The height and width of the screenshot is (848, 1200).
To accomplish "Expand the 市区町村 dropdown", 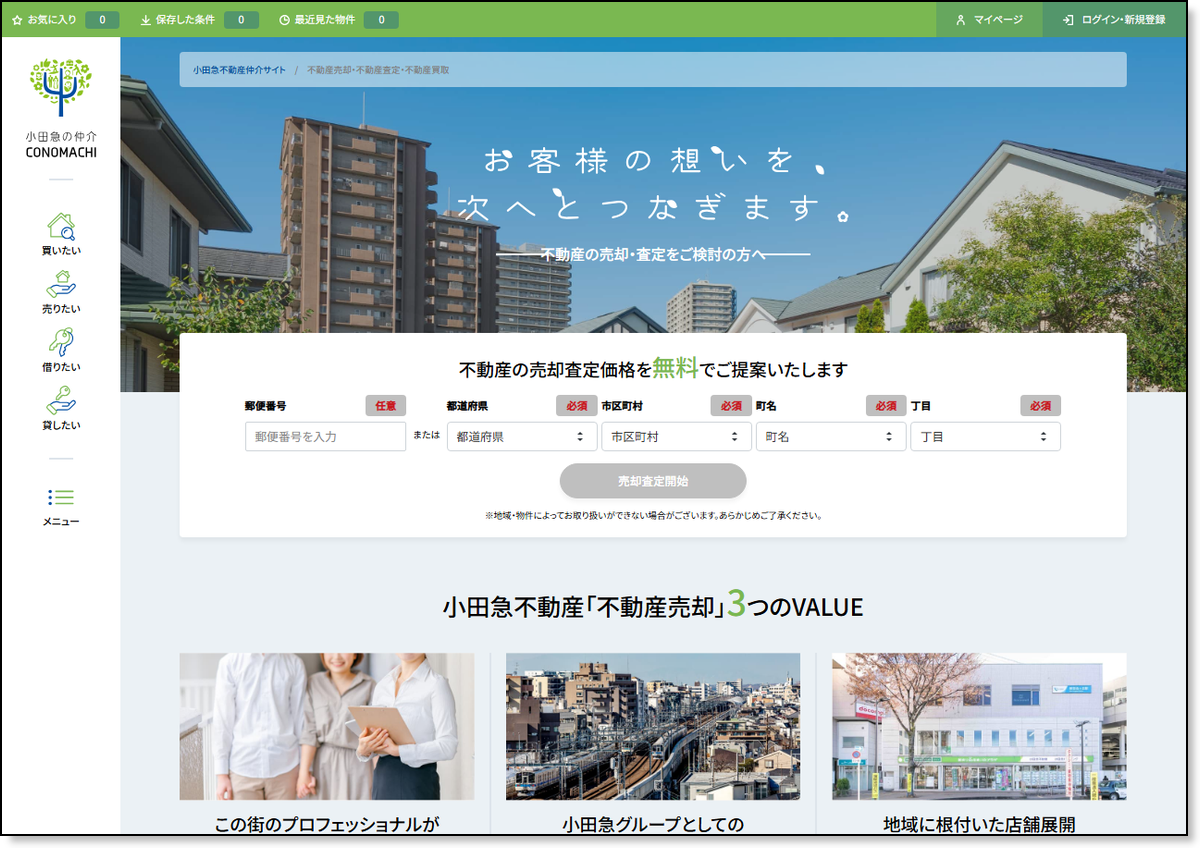I will (x=677, y=437).
